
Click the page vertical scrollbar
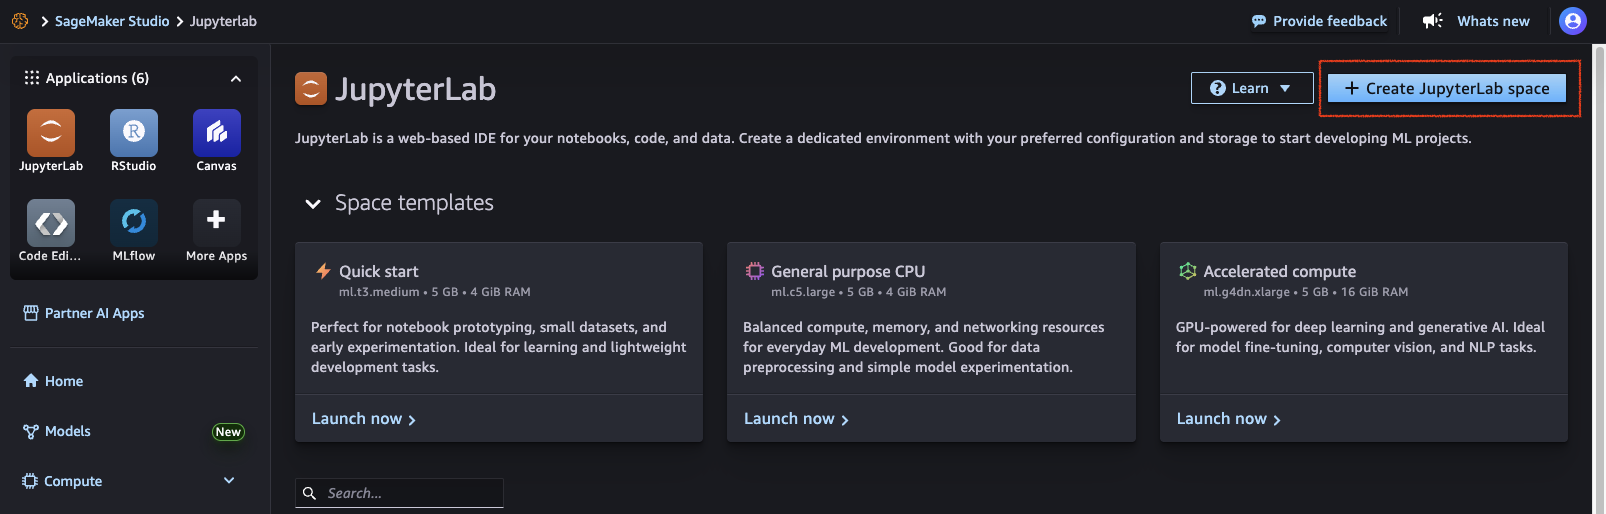1598,278
